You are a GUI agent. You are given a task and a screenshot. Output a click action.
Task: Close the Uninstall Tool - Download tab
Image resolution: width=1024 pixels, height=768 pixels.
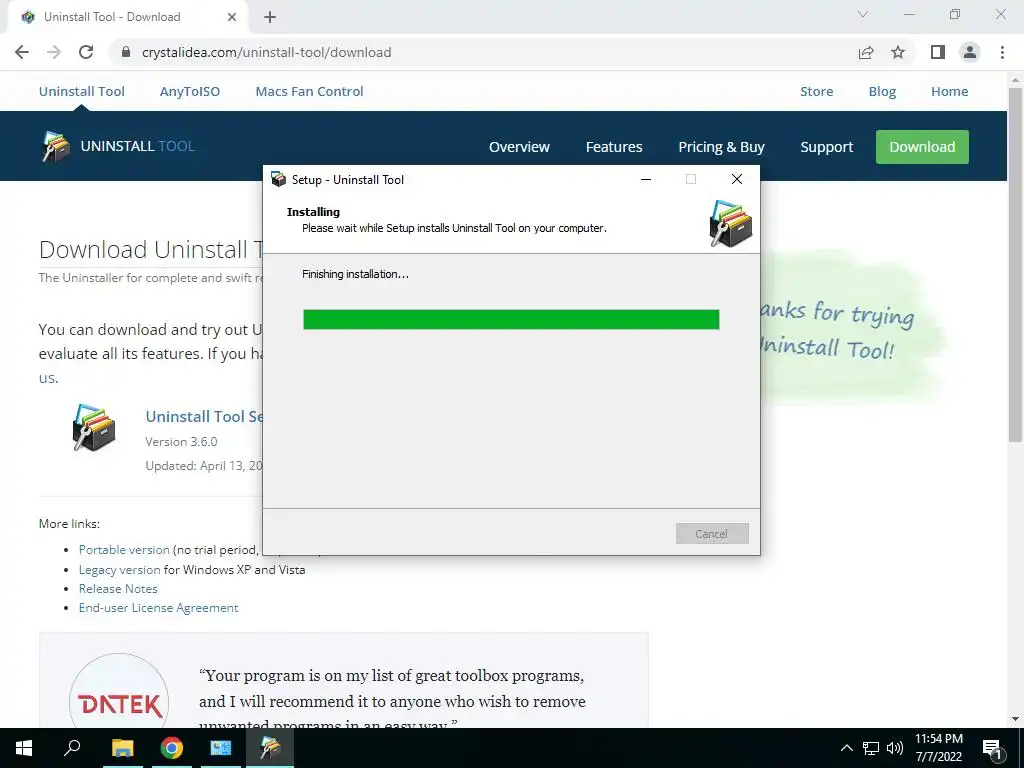point(232,17)
